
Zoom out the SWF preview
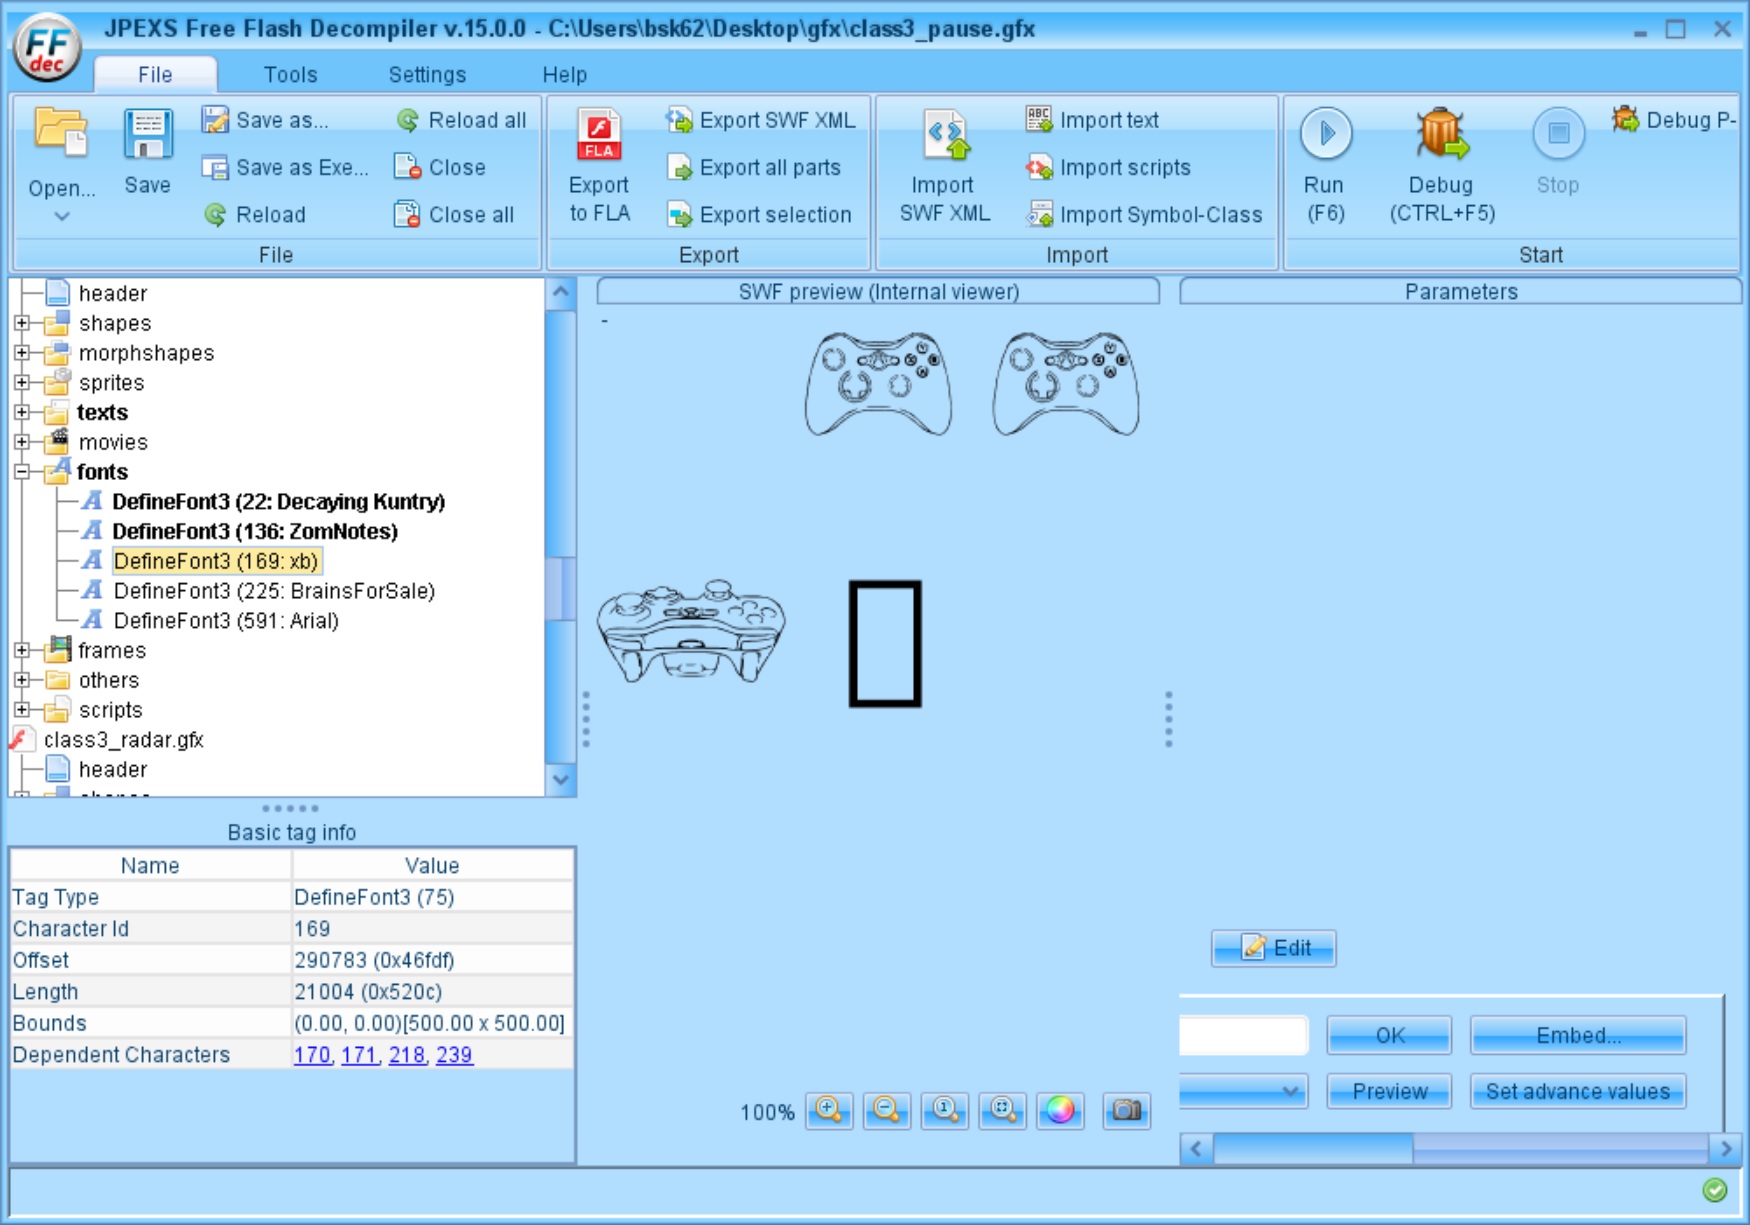pyautogui.click(x=887, y=1110)
